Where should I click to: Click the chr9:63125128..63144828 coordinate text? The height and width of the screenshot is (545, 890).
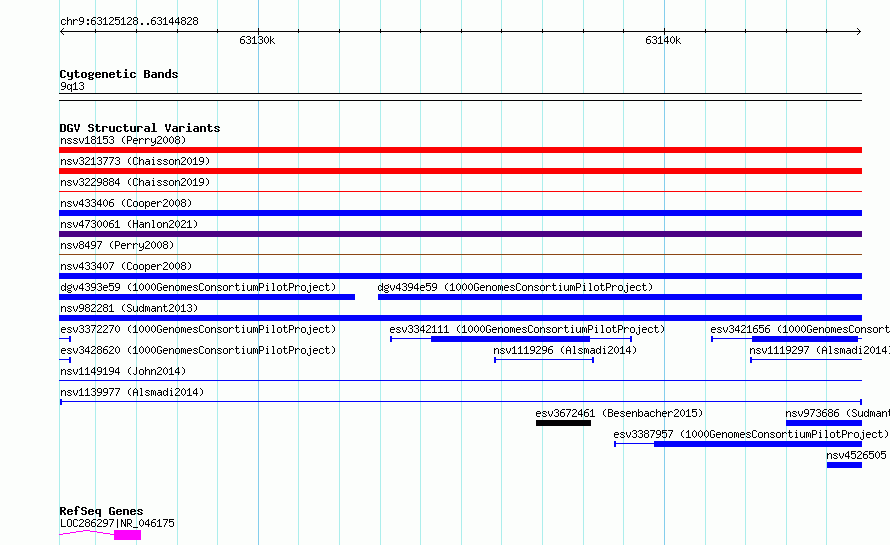coord(129,21)
